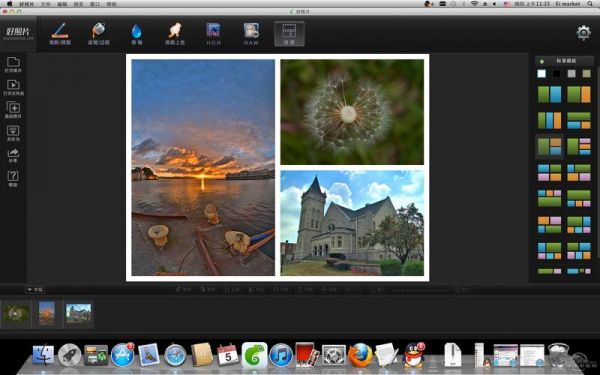The width and height of the screenshot is (600, 375).
Task: Choose the blue water drop tilt-shift tool
Action: pos(137,34)
